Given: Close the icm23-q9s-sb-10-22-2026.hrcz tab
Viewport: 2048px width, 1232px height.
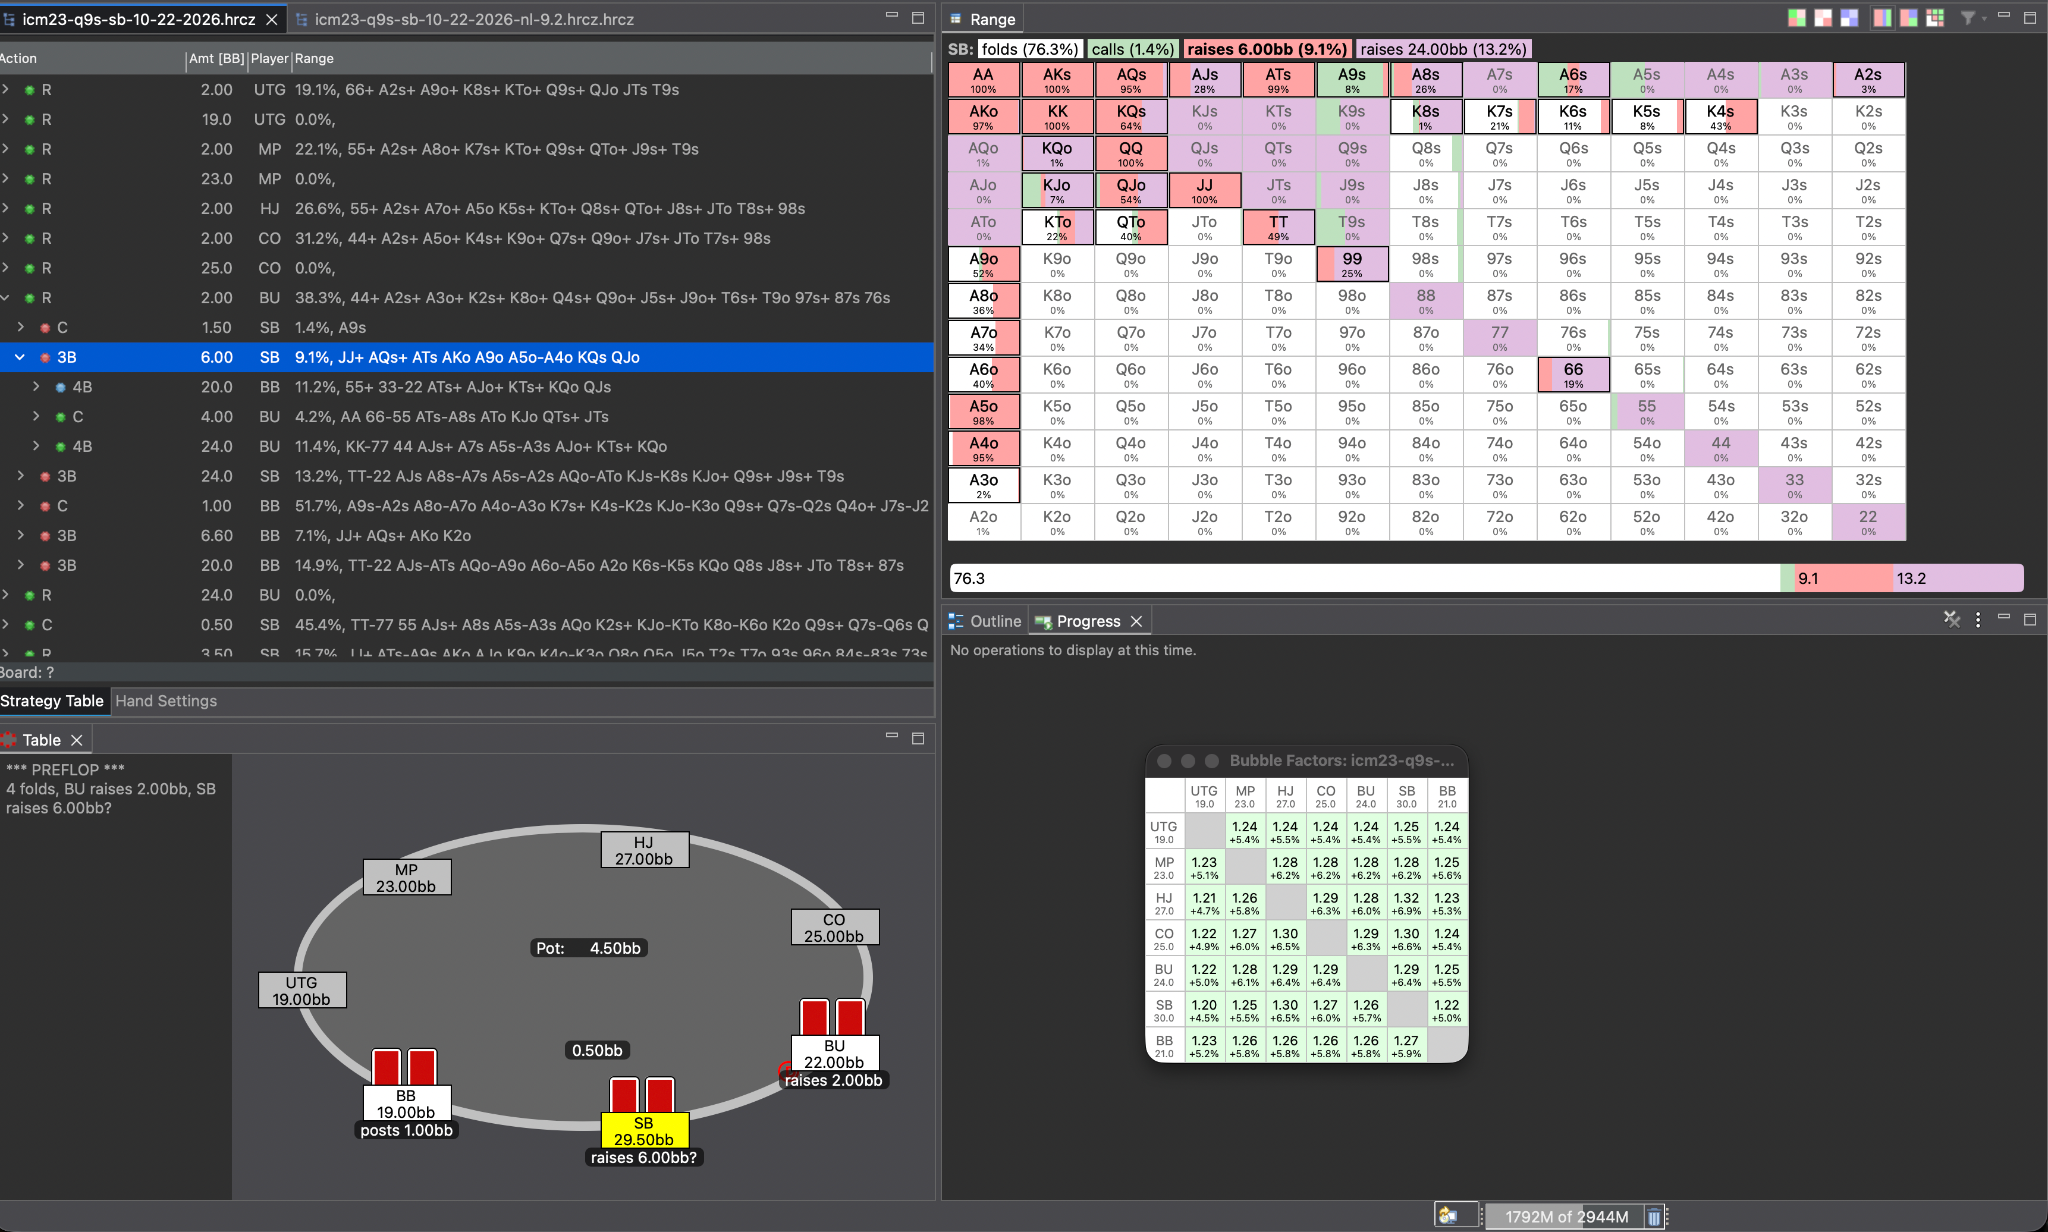Looking at the screenshot, I should tap(271, 19).
